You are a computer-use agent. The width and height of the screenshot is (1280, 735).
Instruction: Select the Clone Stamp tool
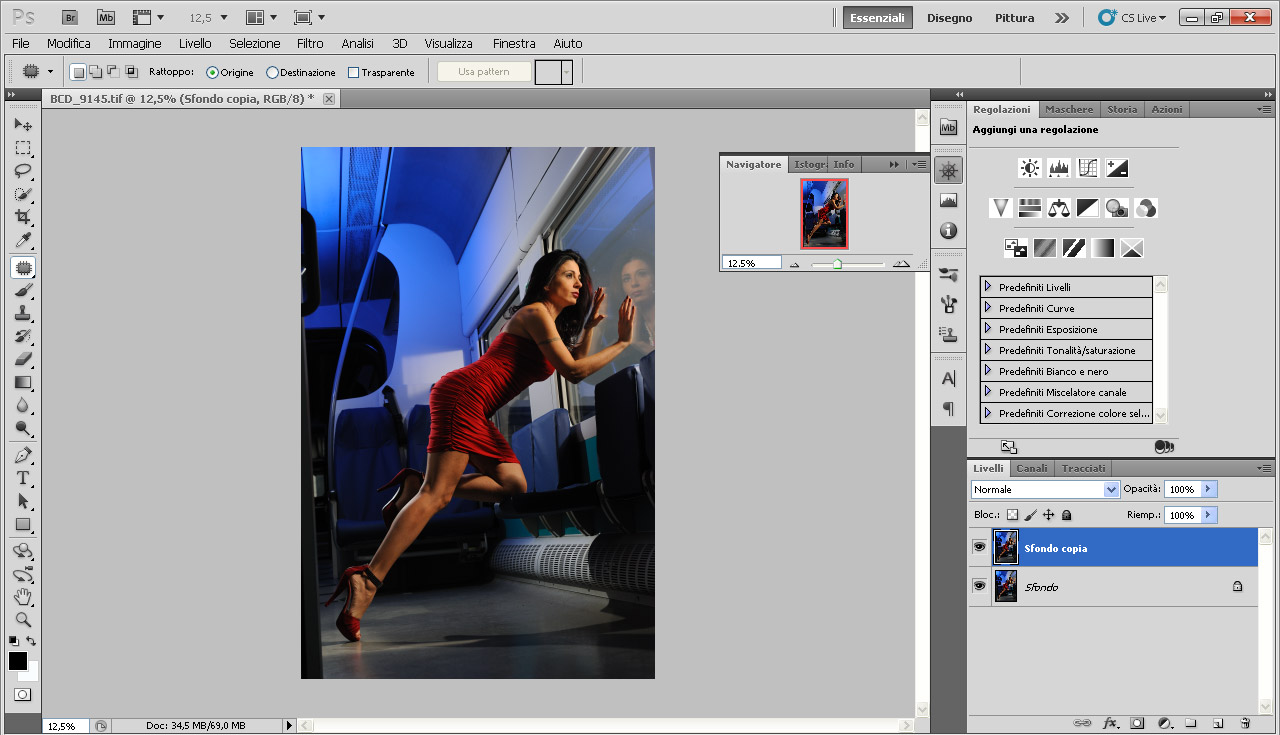(23, 313)
